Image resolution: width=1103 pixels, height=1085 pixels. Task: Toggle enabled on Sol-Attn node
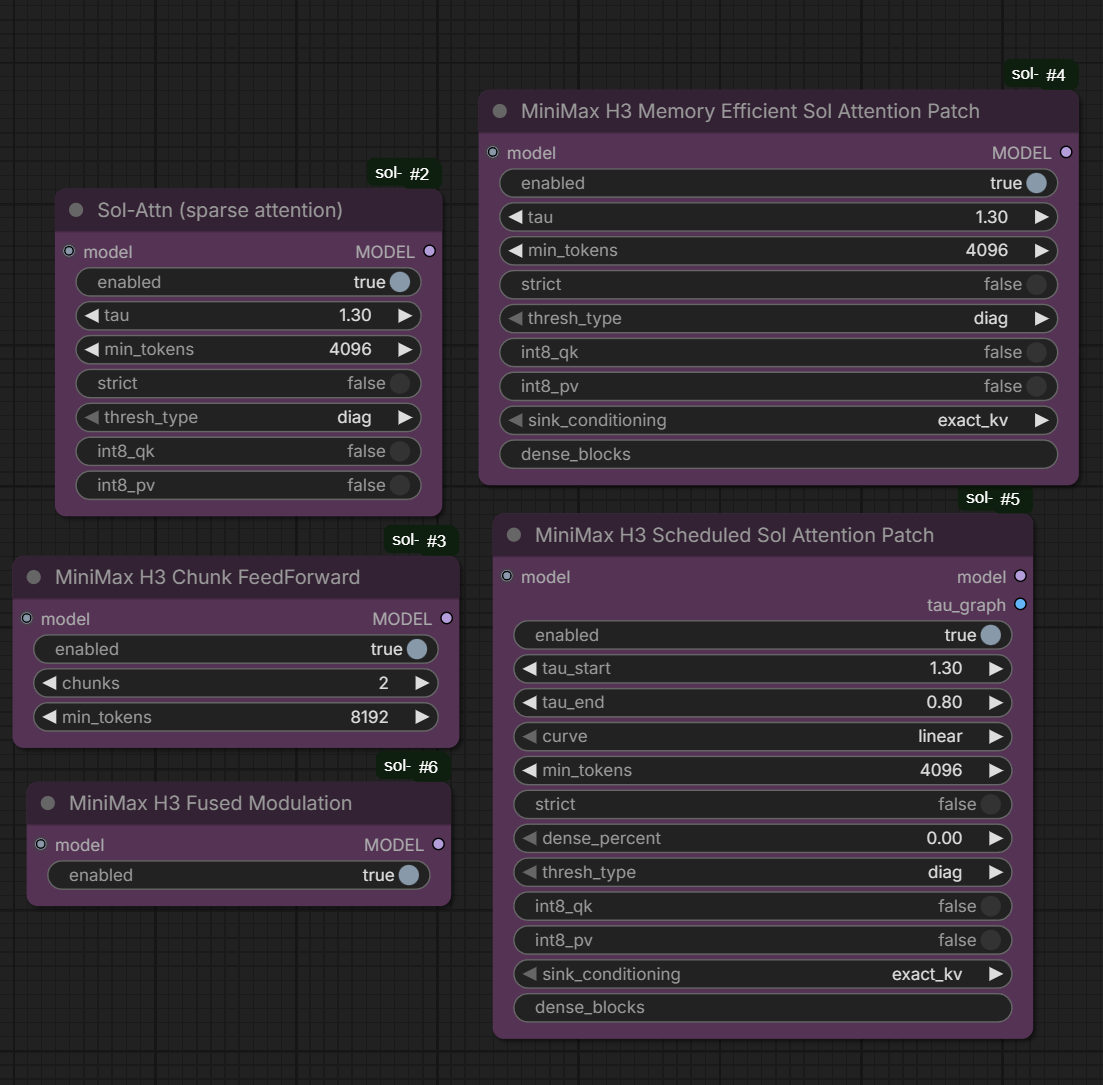248,282
